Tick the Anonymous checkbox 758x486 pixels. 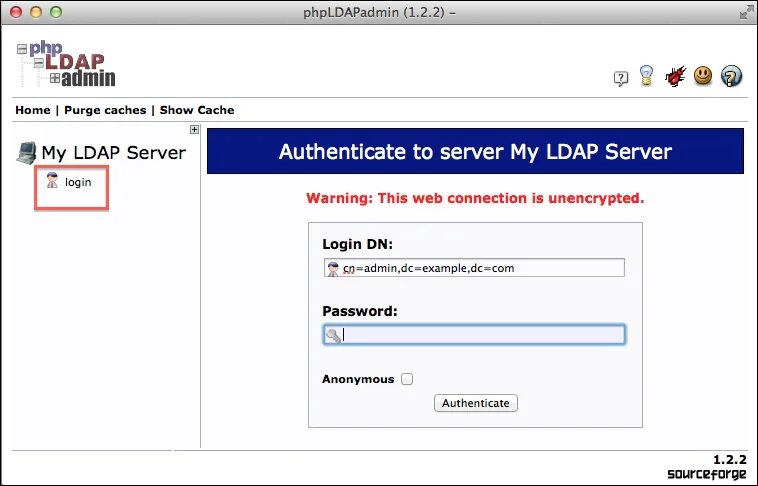click(407, 379)
